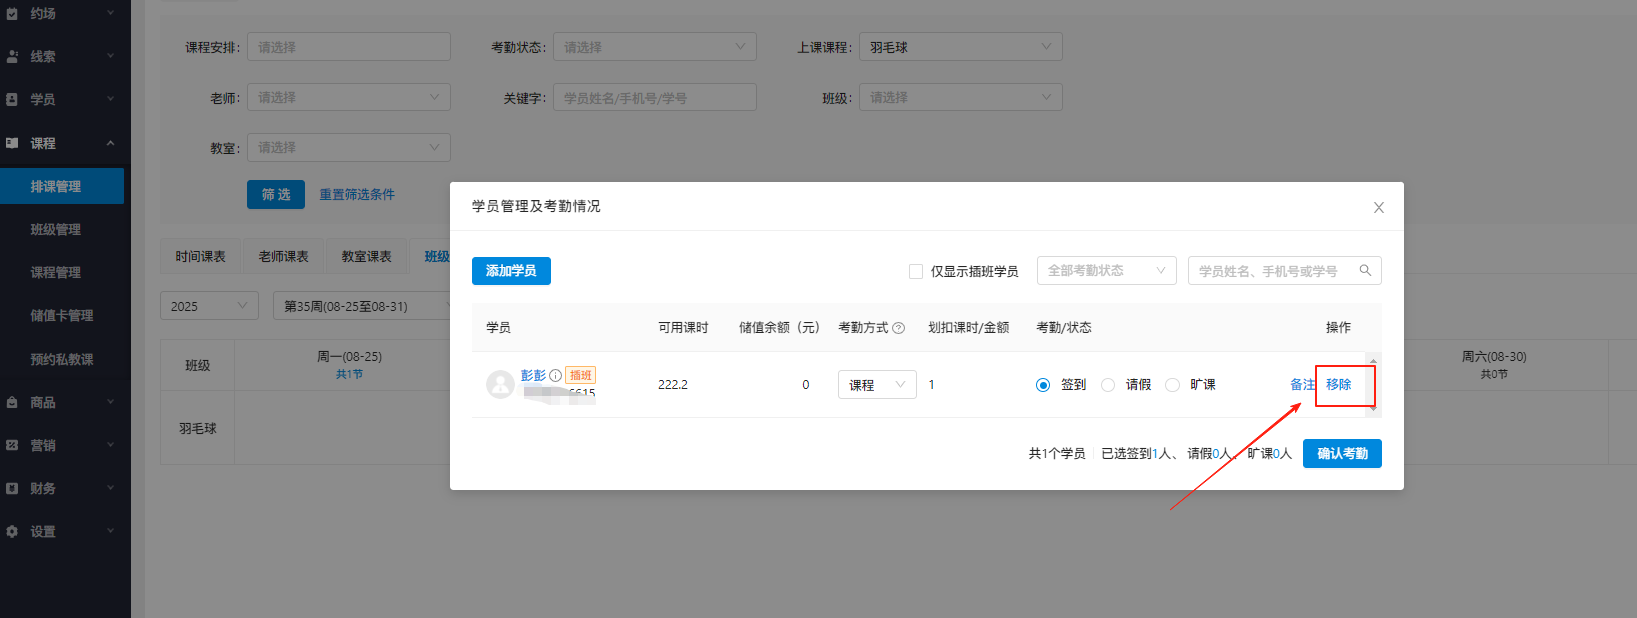Viewport: 1637px width, 618px height.
Task: Click the 线索 sidebar icon
Action: (x=12, y=57)
